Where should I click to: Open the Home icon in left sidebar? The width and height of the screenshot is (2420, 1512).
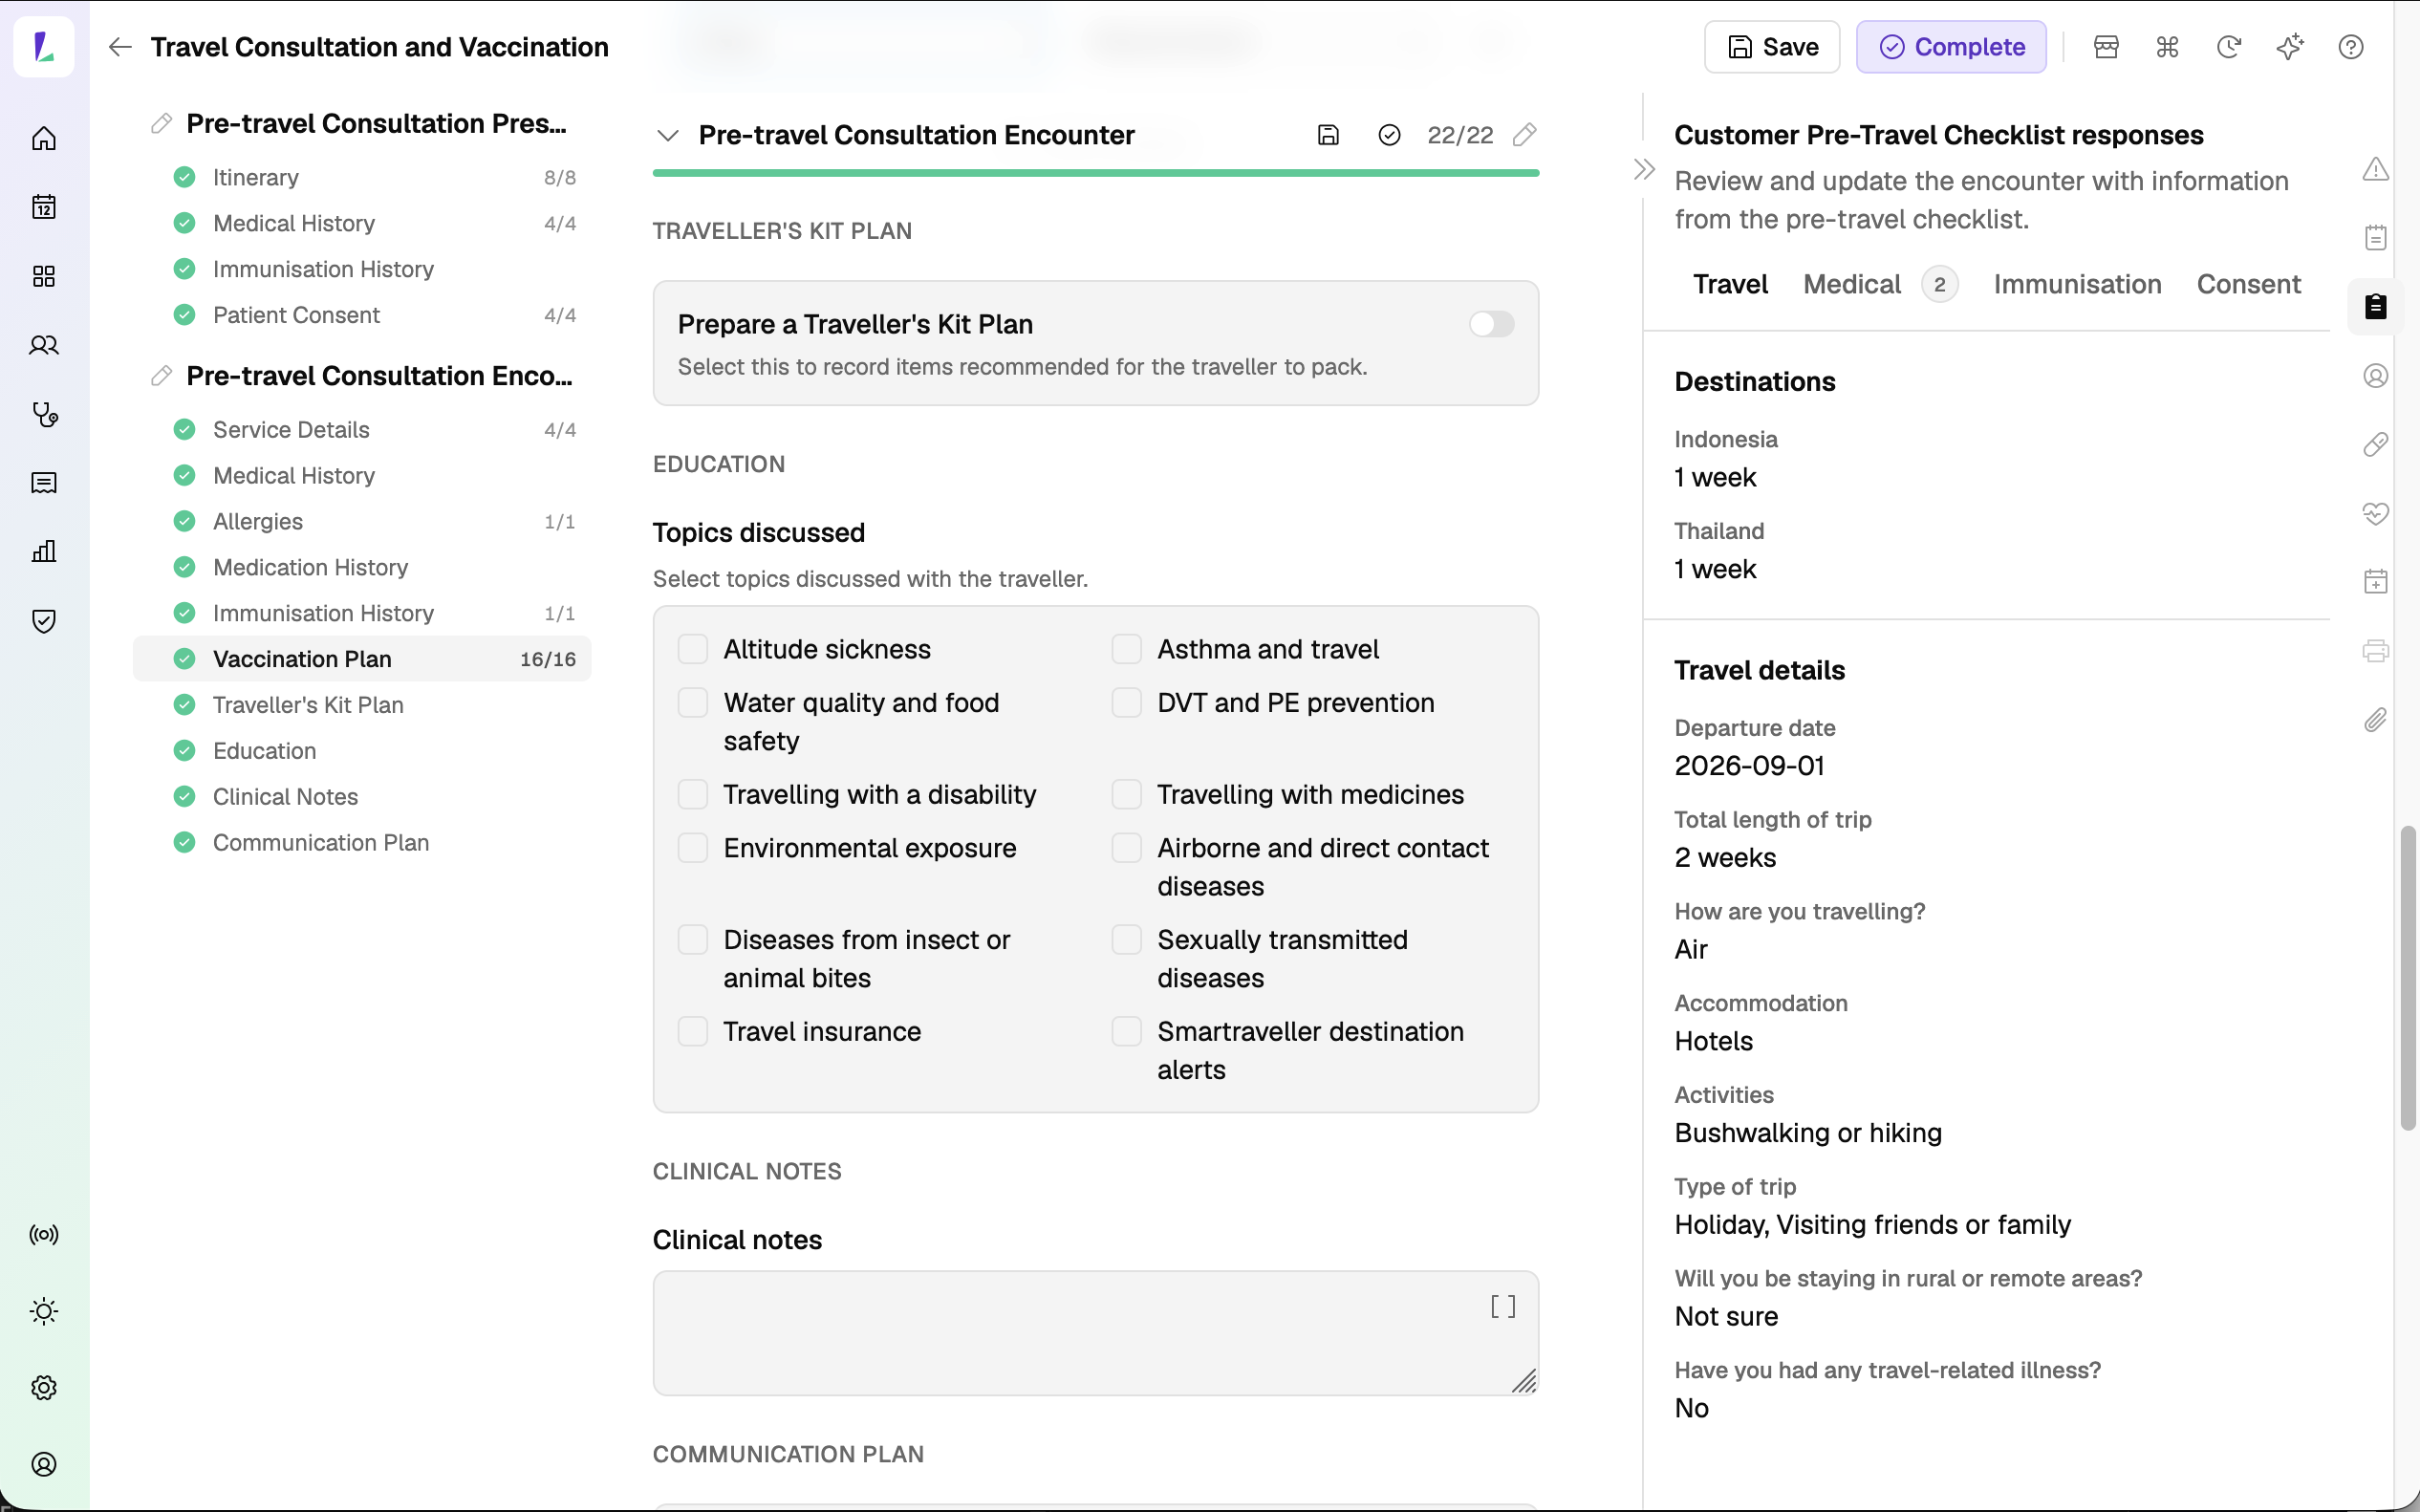click(44, 138)
